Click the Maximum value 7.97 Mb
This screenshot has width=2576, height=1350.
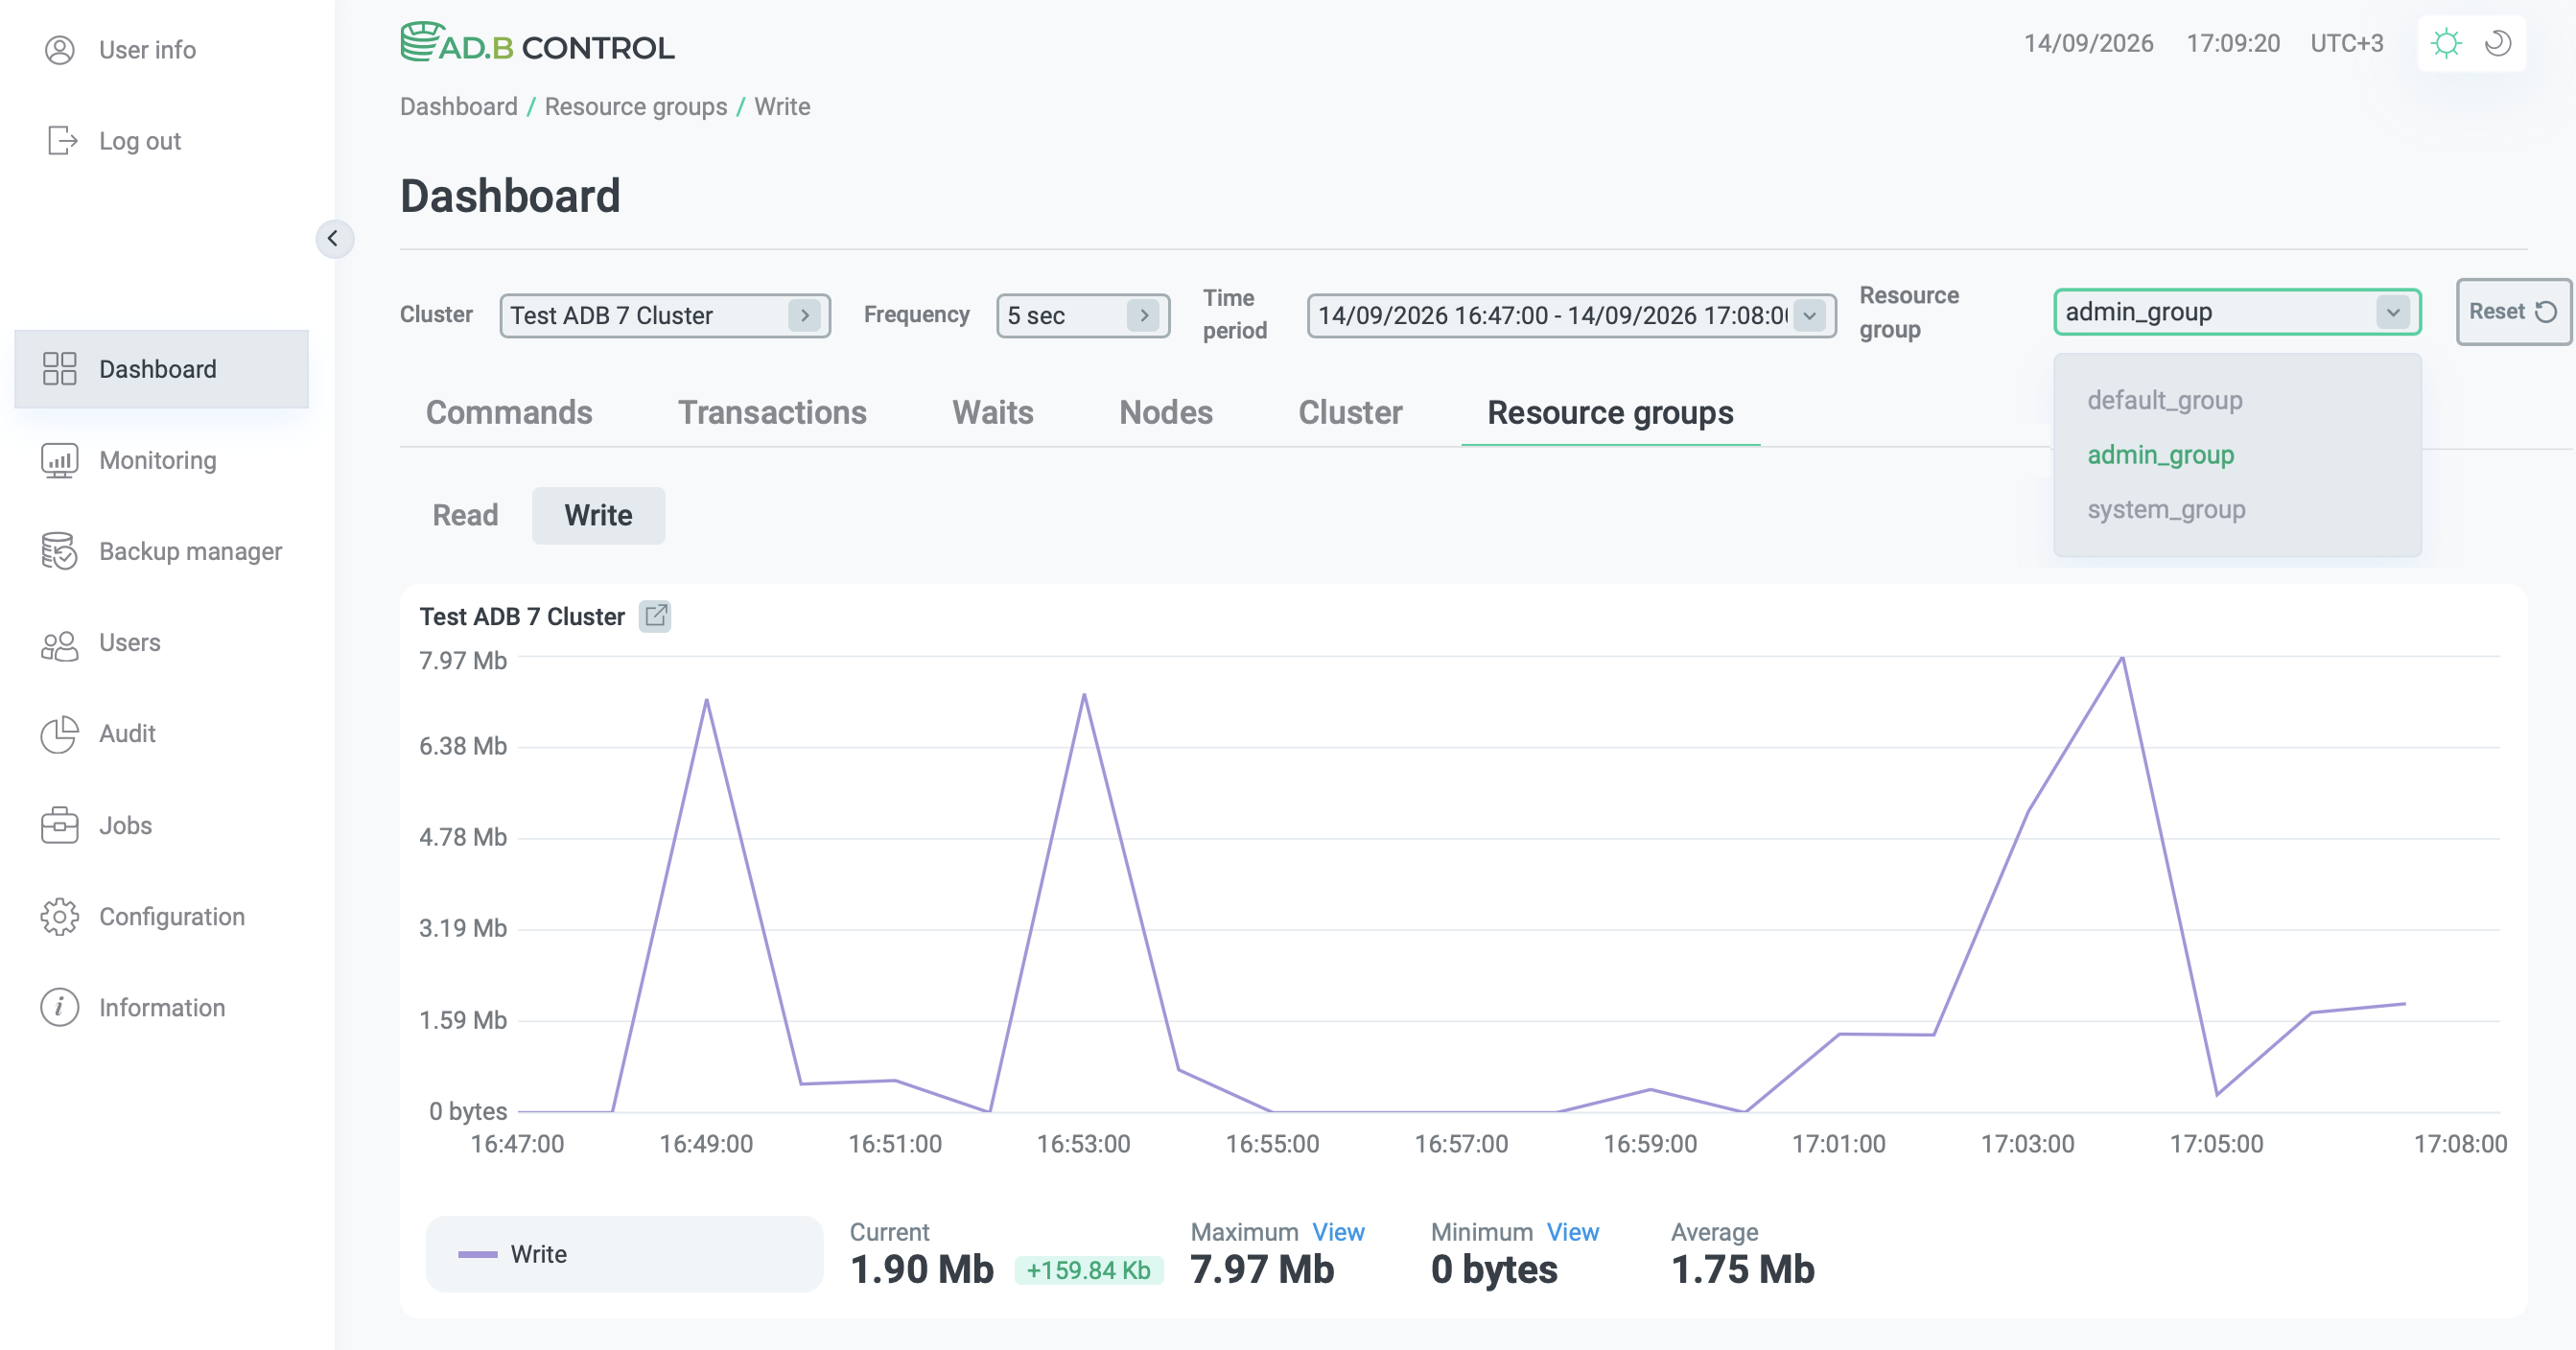coord(1262,1269)
